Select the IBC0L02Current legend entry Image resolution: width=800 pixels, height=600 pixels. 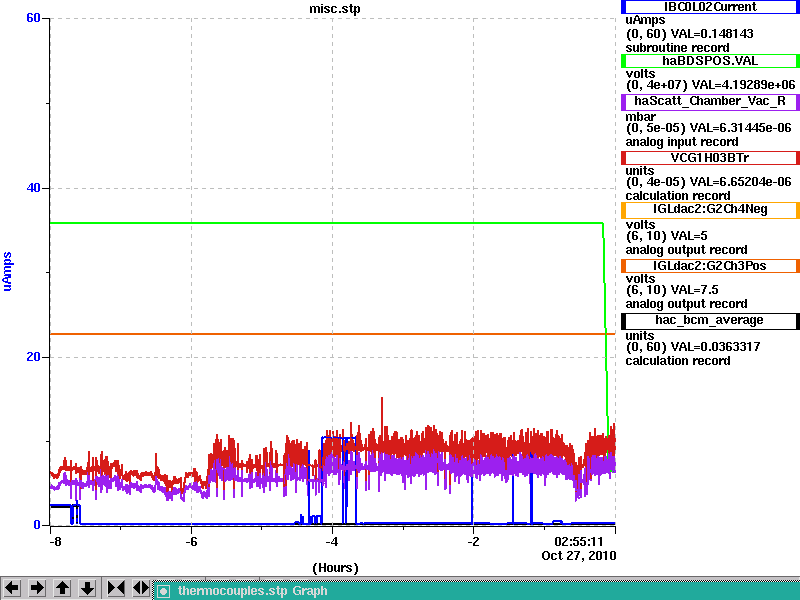(x=710, y=7)
